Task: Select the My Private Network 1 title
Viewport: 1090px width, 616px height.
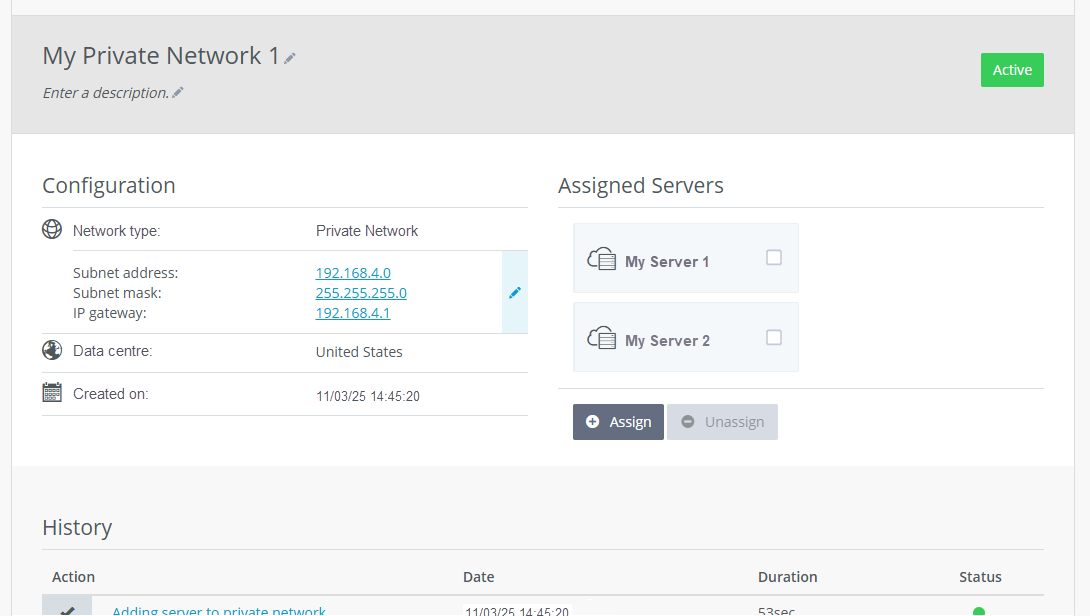Action: [161, 56]
